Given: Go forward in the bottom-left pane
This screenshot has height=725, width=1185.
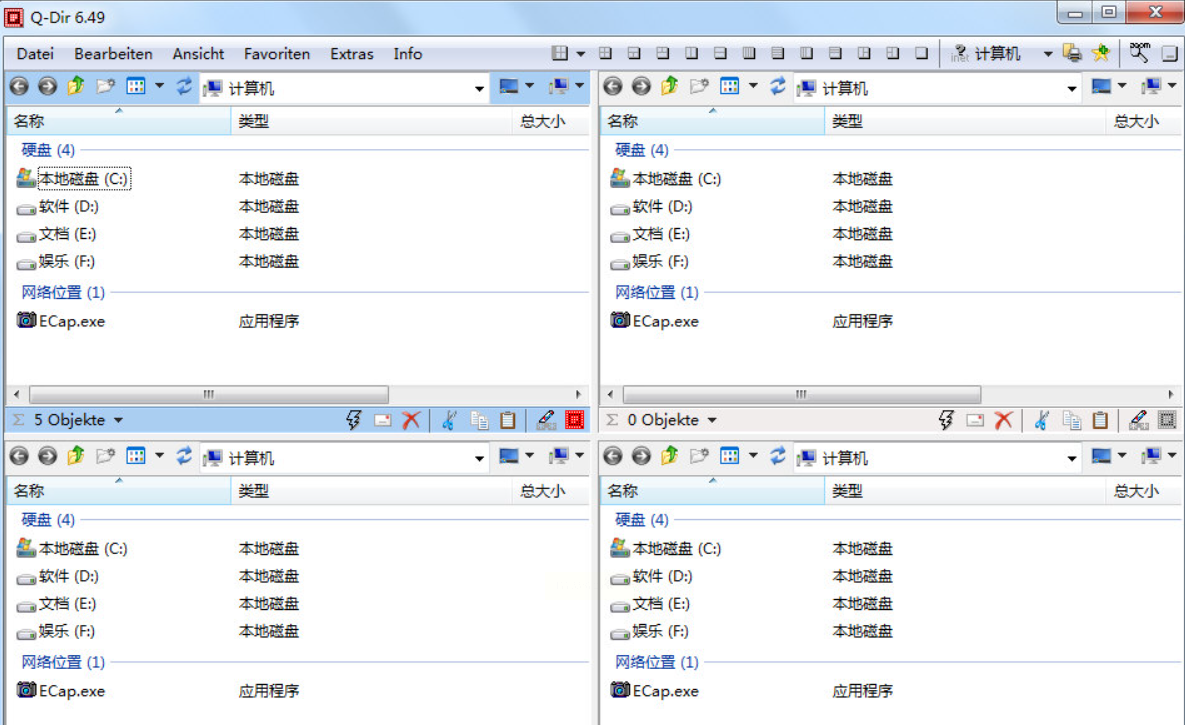Looking at the screenshot, I should click(48, 456).
